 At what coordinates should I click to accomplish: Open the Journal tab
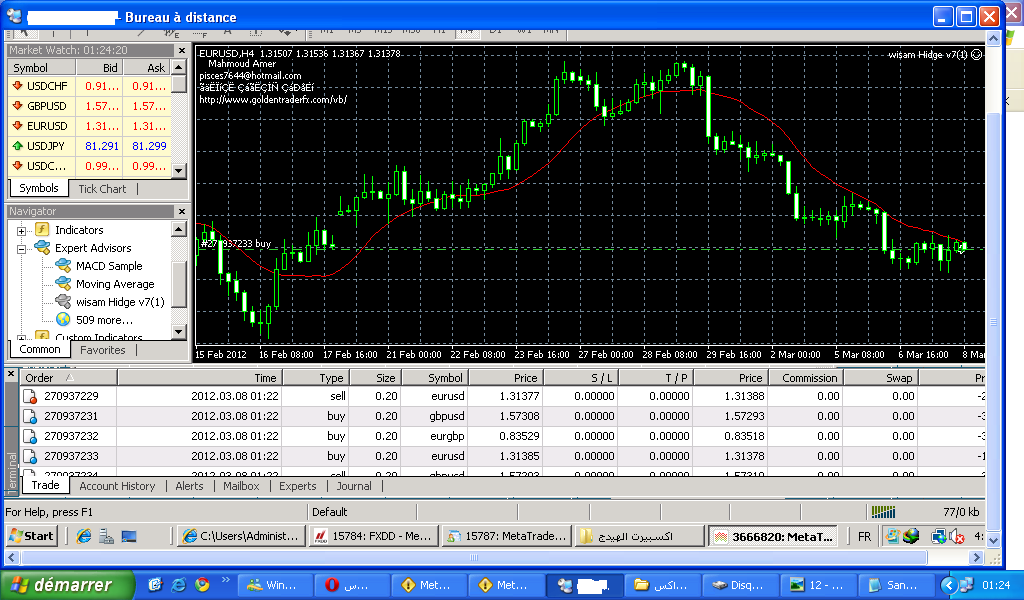click(354, 486)
